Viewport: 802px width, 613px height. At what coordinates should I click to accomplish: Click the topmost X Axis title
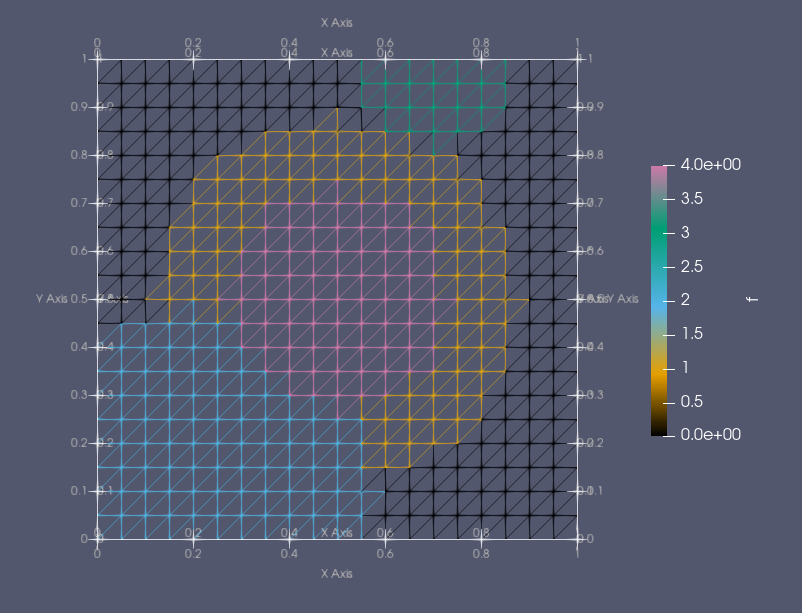click(x=337, y=23)
